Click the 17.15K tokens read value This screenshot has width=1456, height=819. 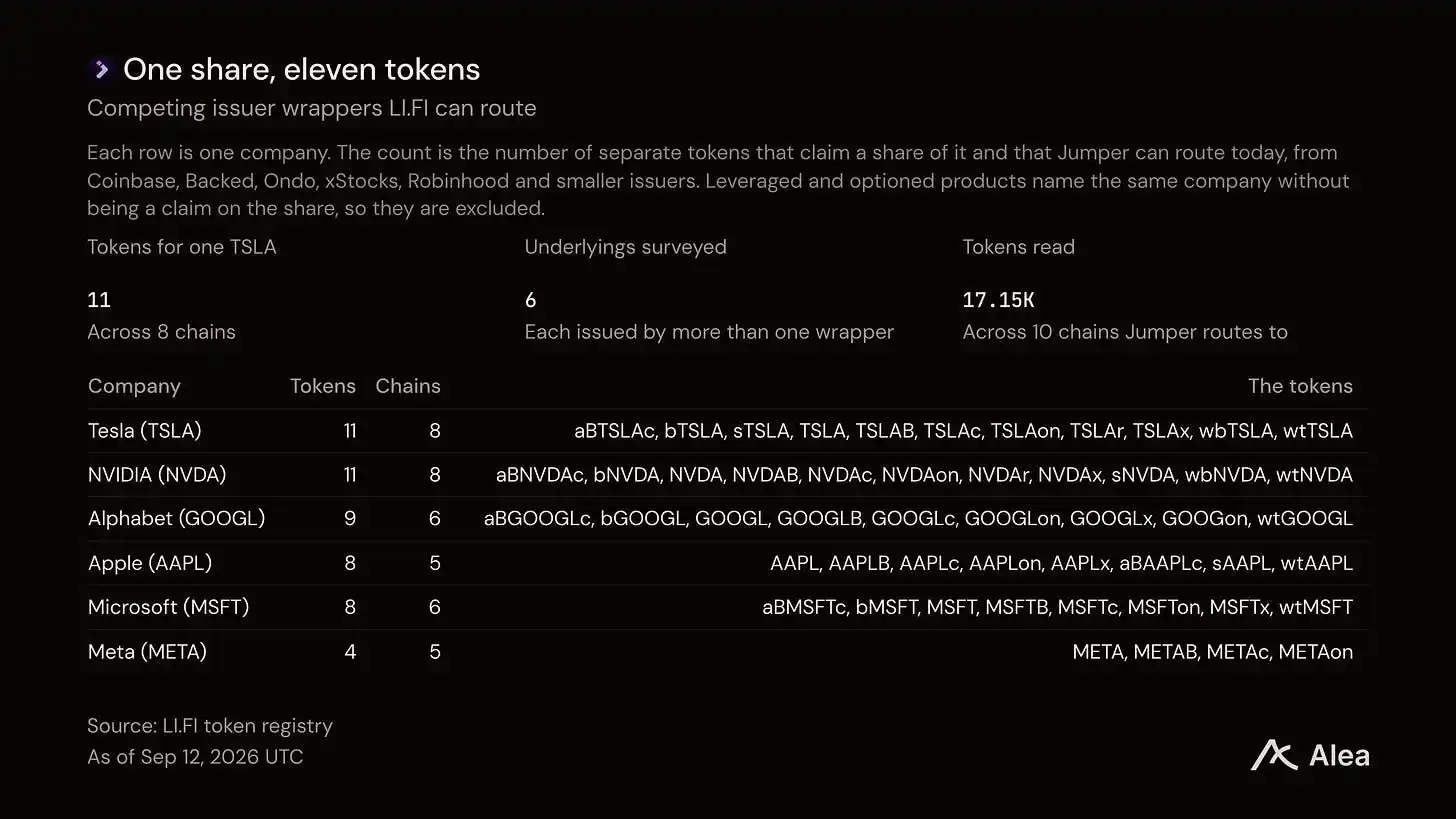(x=998, y=300)
